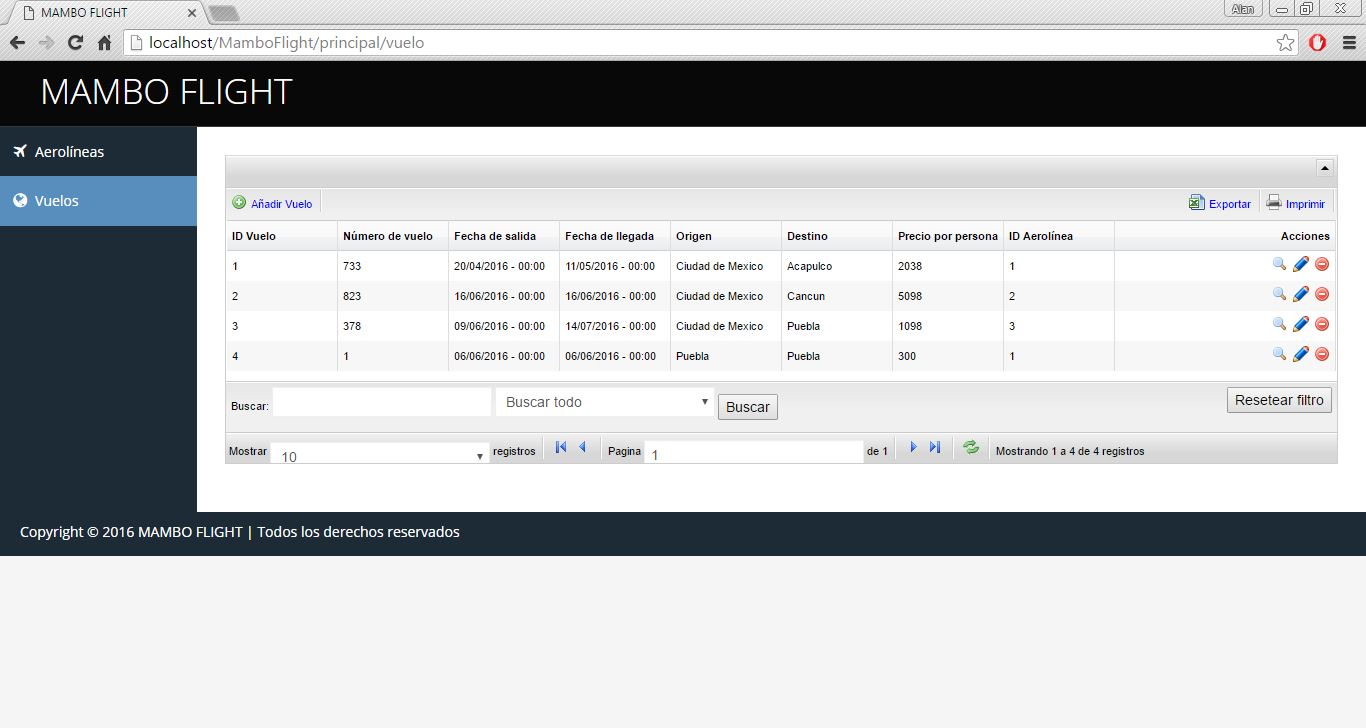This screenshot has height=728, width=1366.
Task: Click the Buscar button
Action: 748,407
